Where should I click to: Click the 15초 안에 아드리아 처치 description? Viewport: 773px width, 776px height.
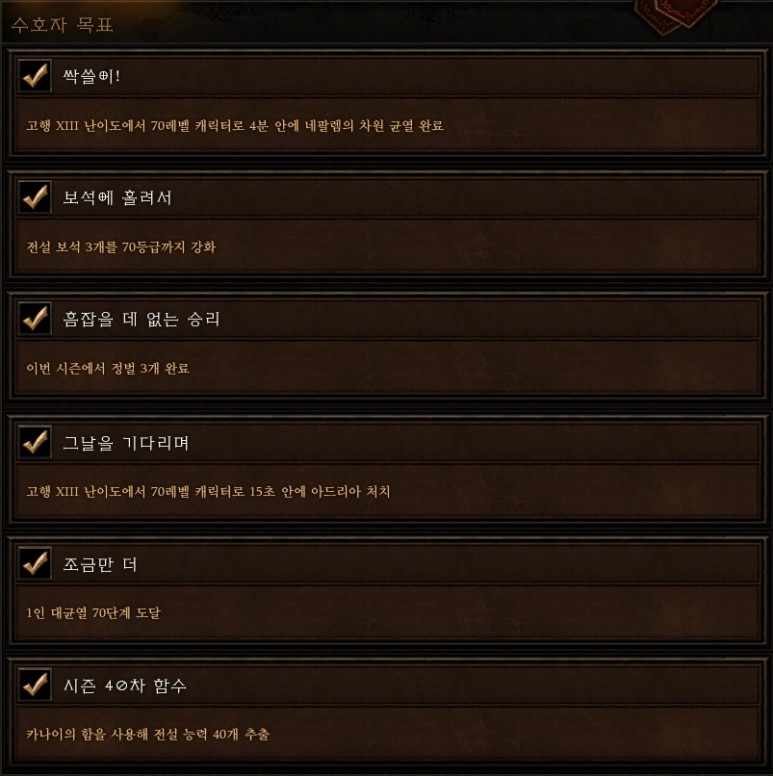click(x=208, y=491)
